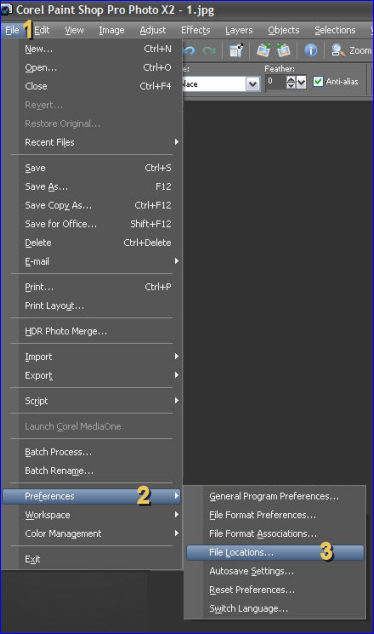This screenshot has width=374, height=634.
Task: Click inside the Feather number field
Action: (x=276, y=82)
